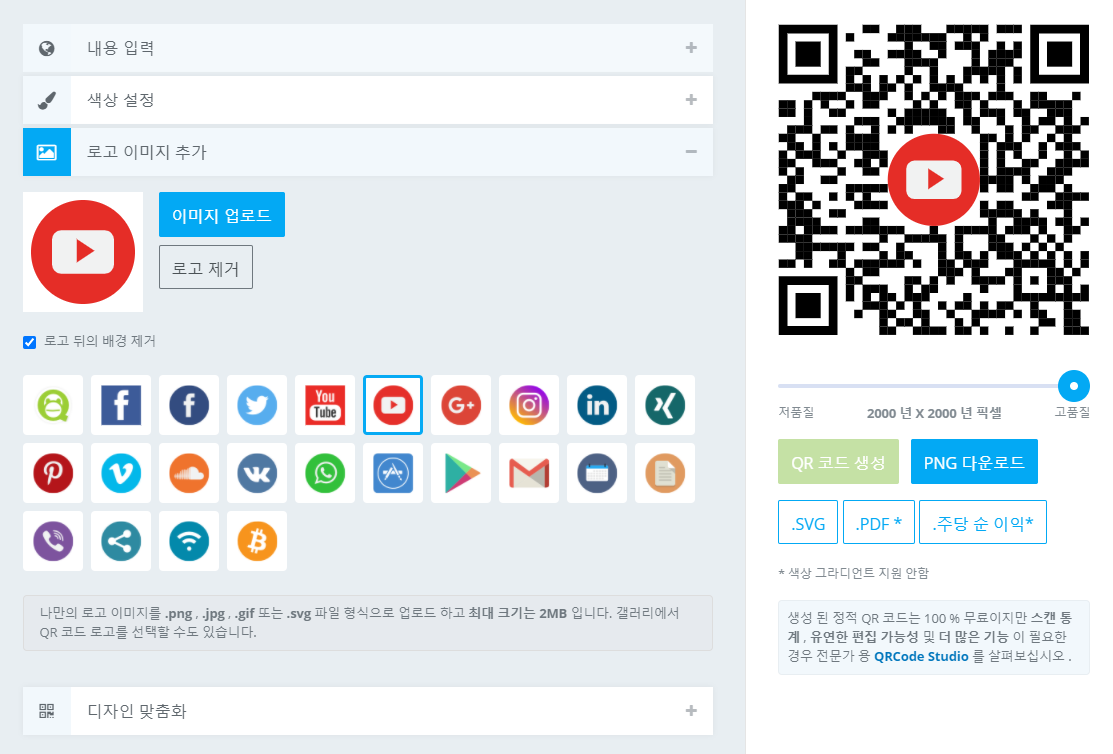Select the Gmail envelope logo
Viewport: 1113px width, 754px height.
coord(529,473)
